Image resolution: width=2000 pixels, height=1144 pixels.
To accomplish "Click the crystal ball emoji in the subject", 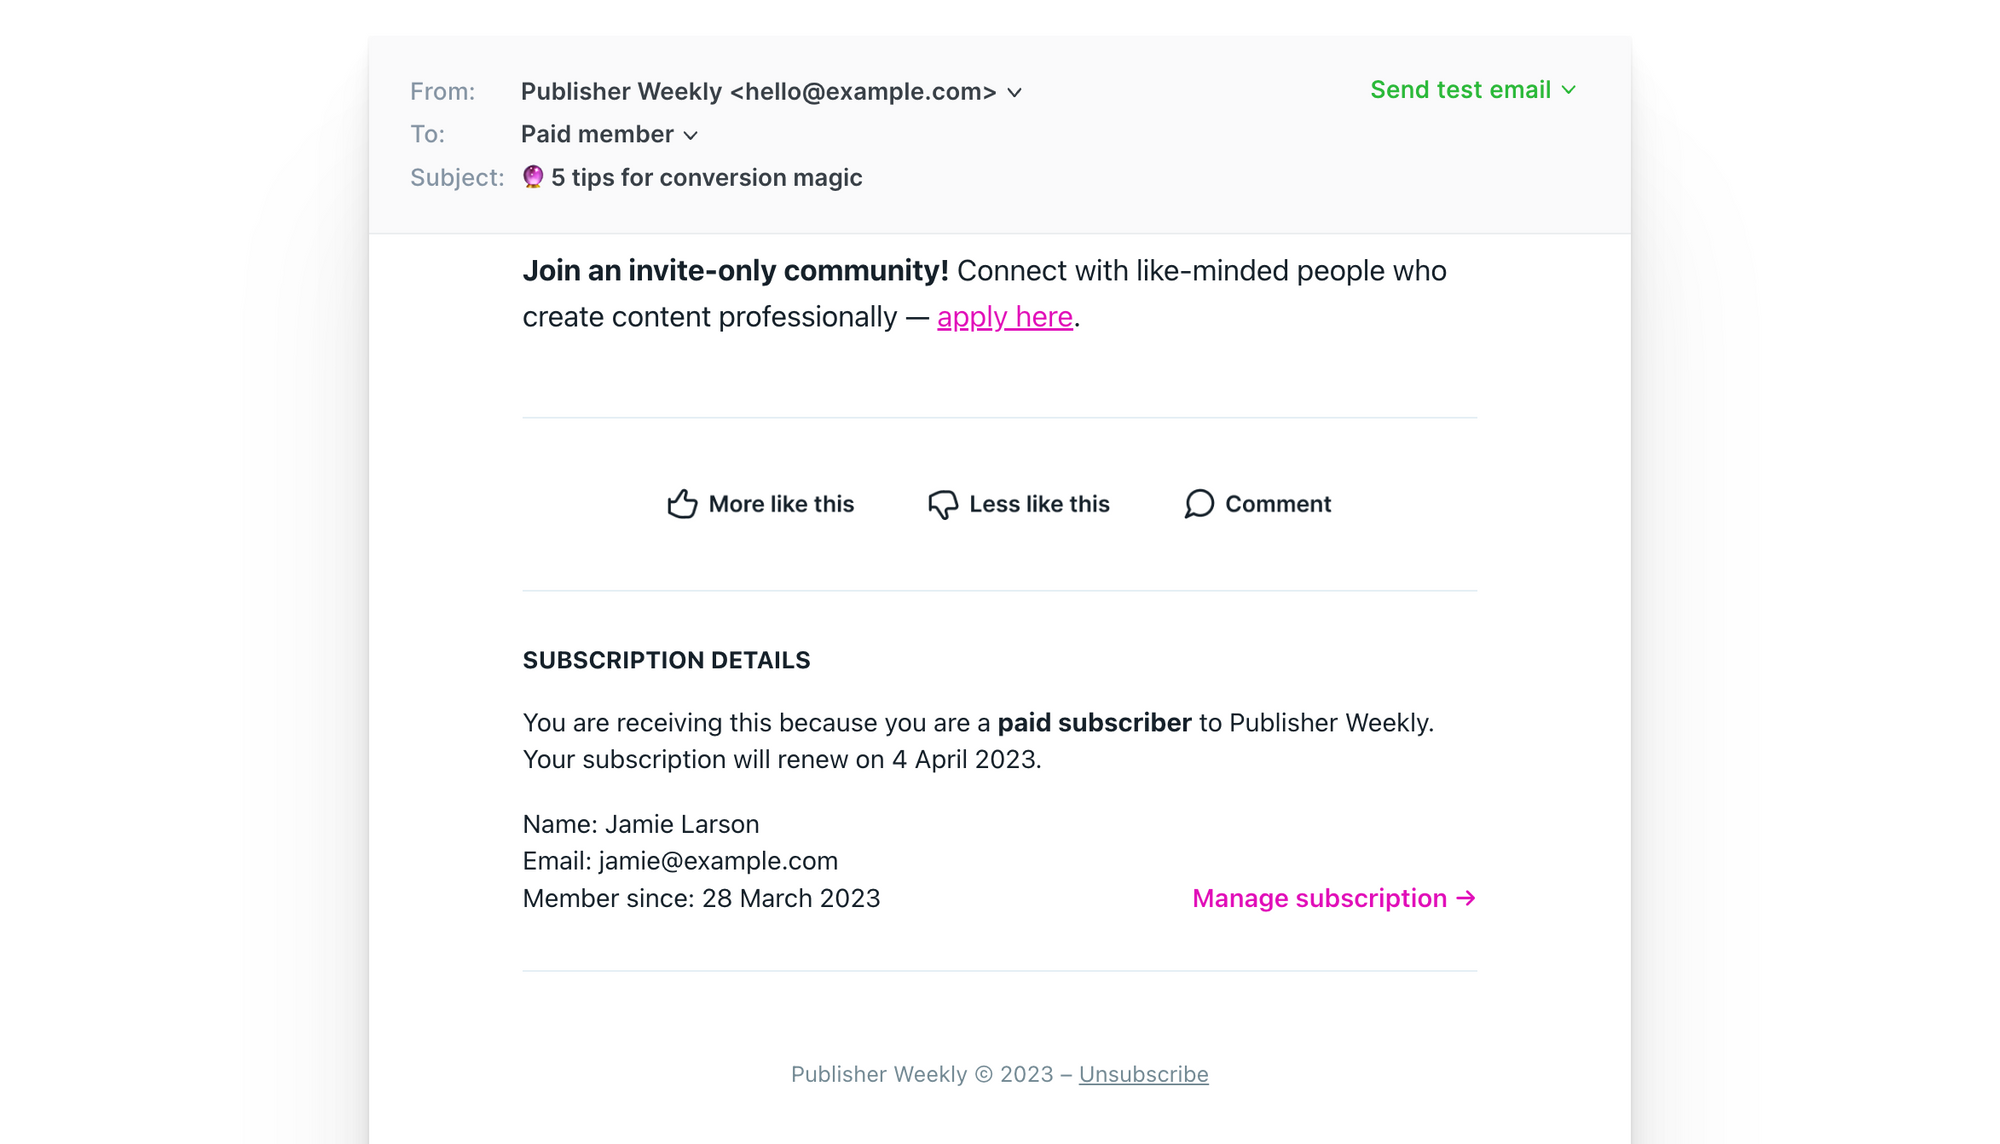I will pyautogui.click(x=533, y=177).
